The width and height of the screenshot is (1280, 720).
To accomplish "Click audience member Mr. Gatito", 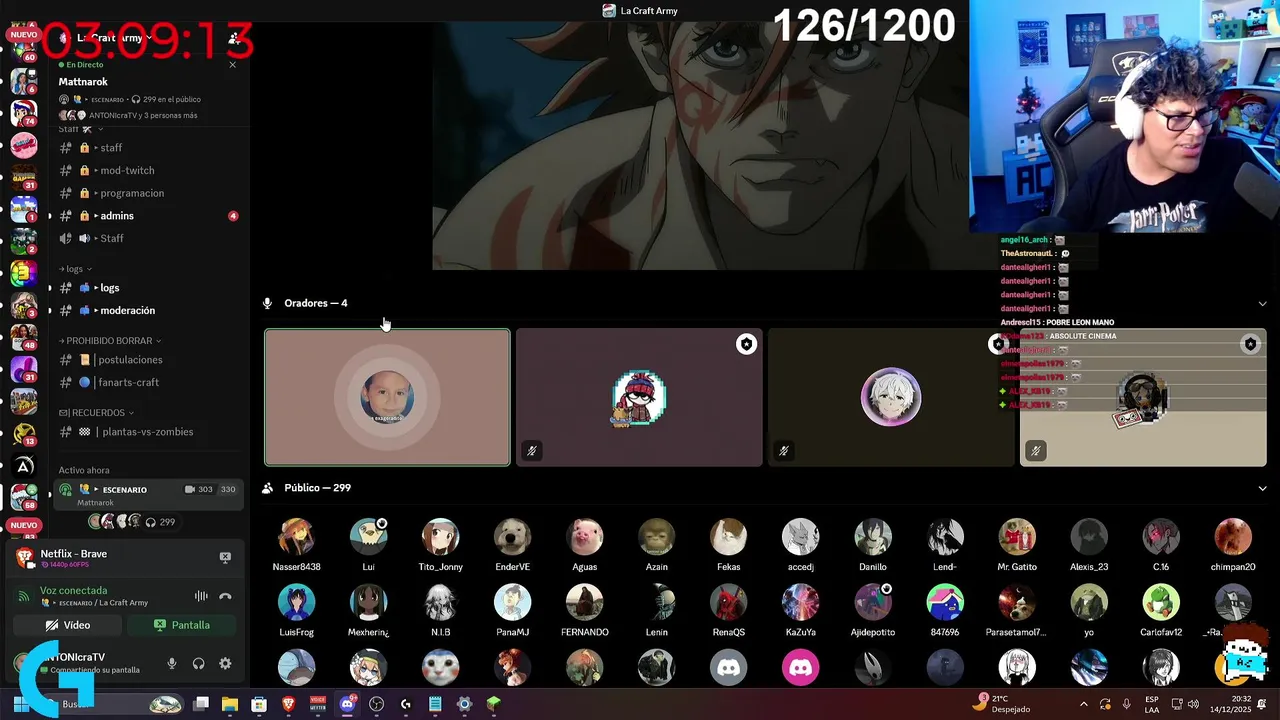I will (x=1016, y=545).
